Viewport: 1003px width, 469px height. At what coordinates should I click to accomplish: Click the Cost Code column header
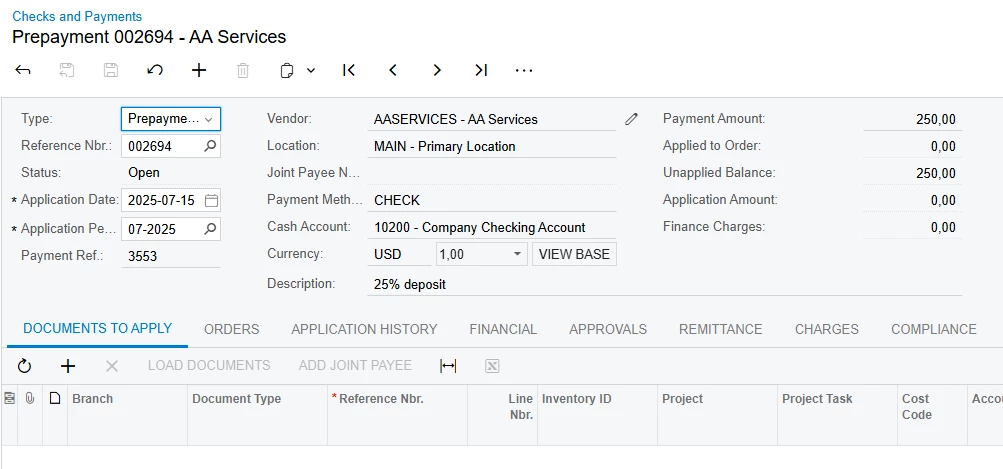[933, 415]
